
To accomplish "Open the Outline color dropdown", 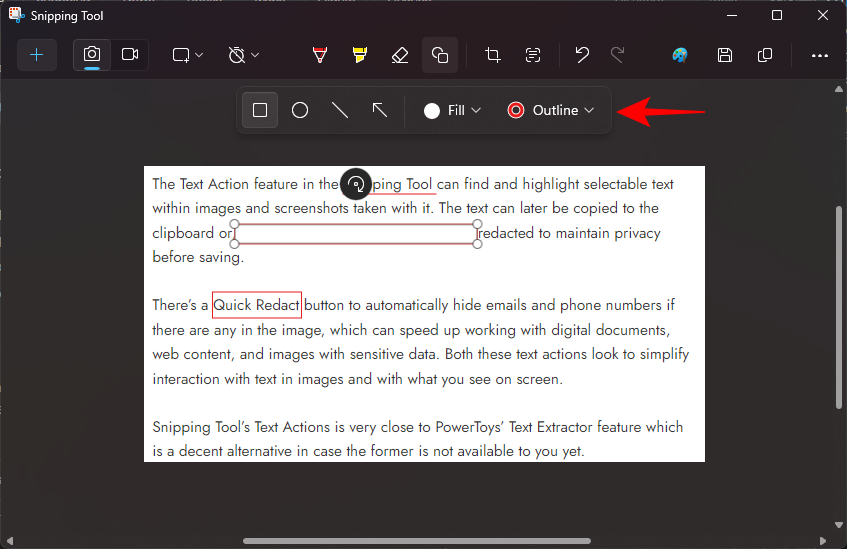I will coord(551,111).
